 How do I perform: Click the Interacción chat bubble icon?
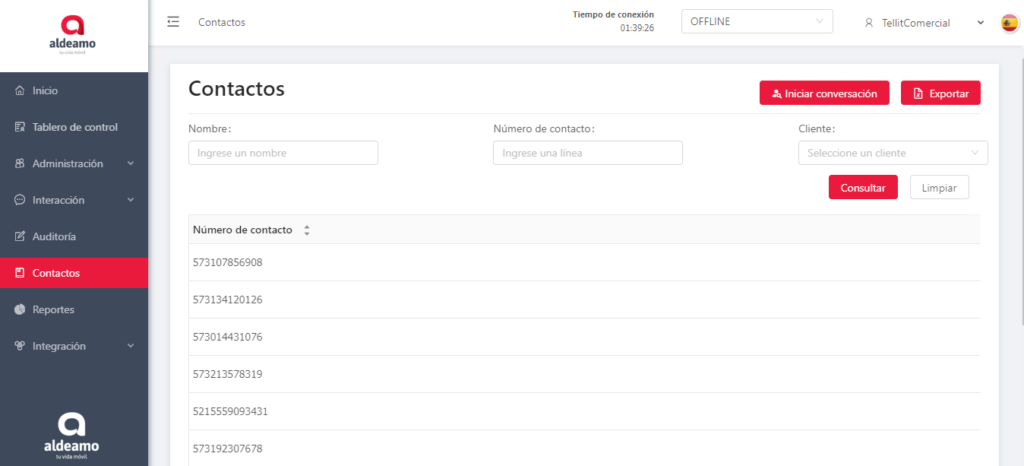click(x=20, y=200)
